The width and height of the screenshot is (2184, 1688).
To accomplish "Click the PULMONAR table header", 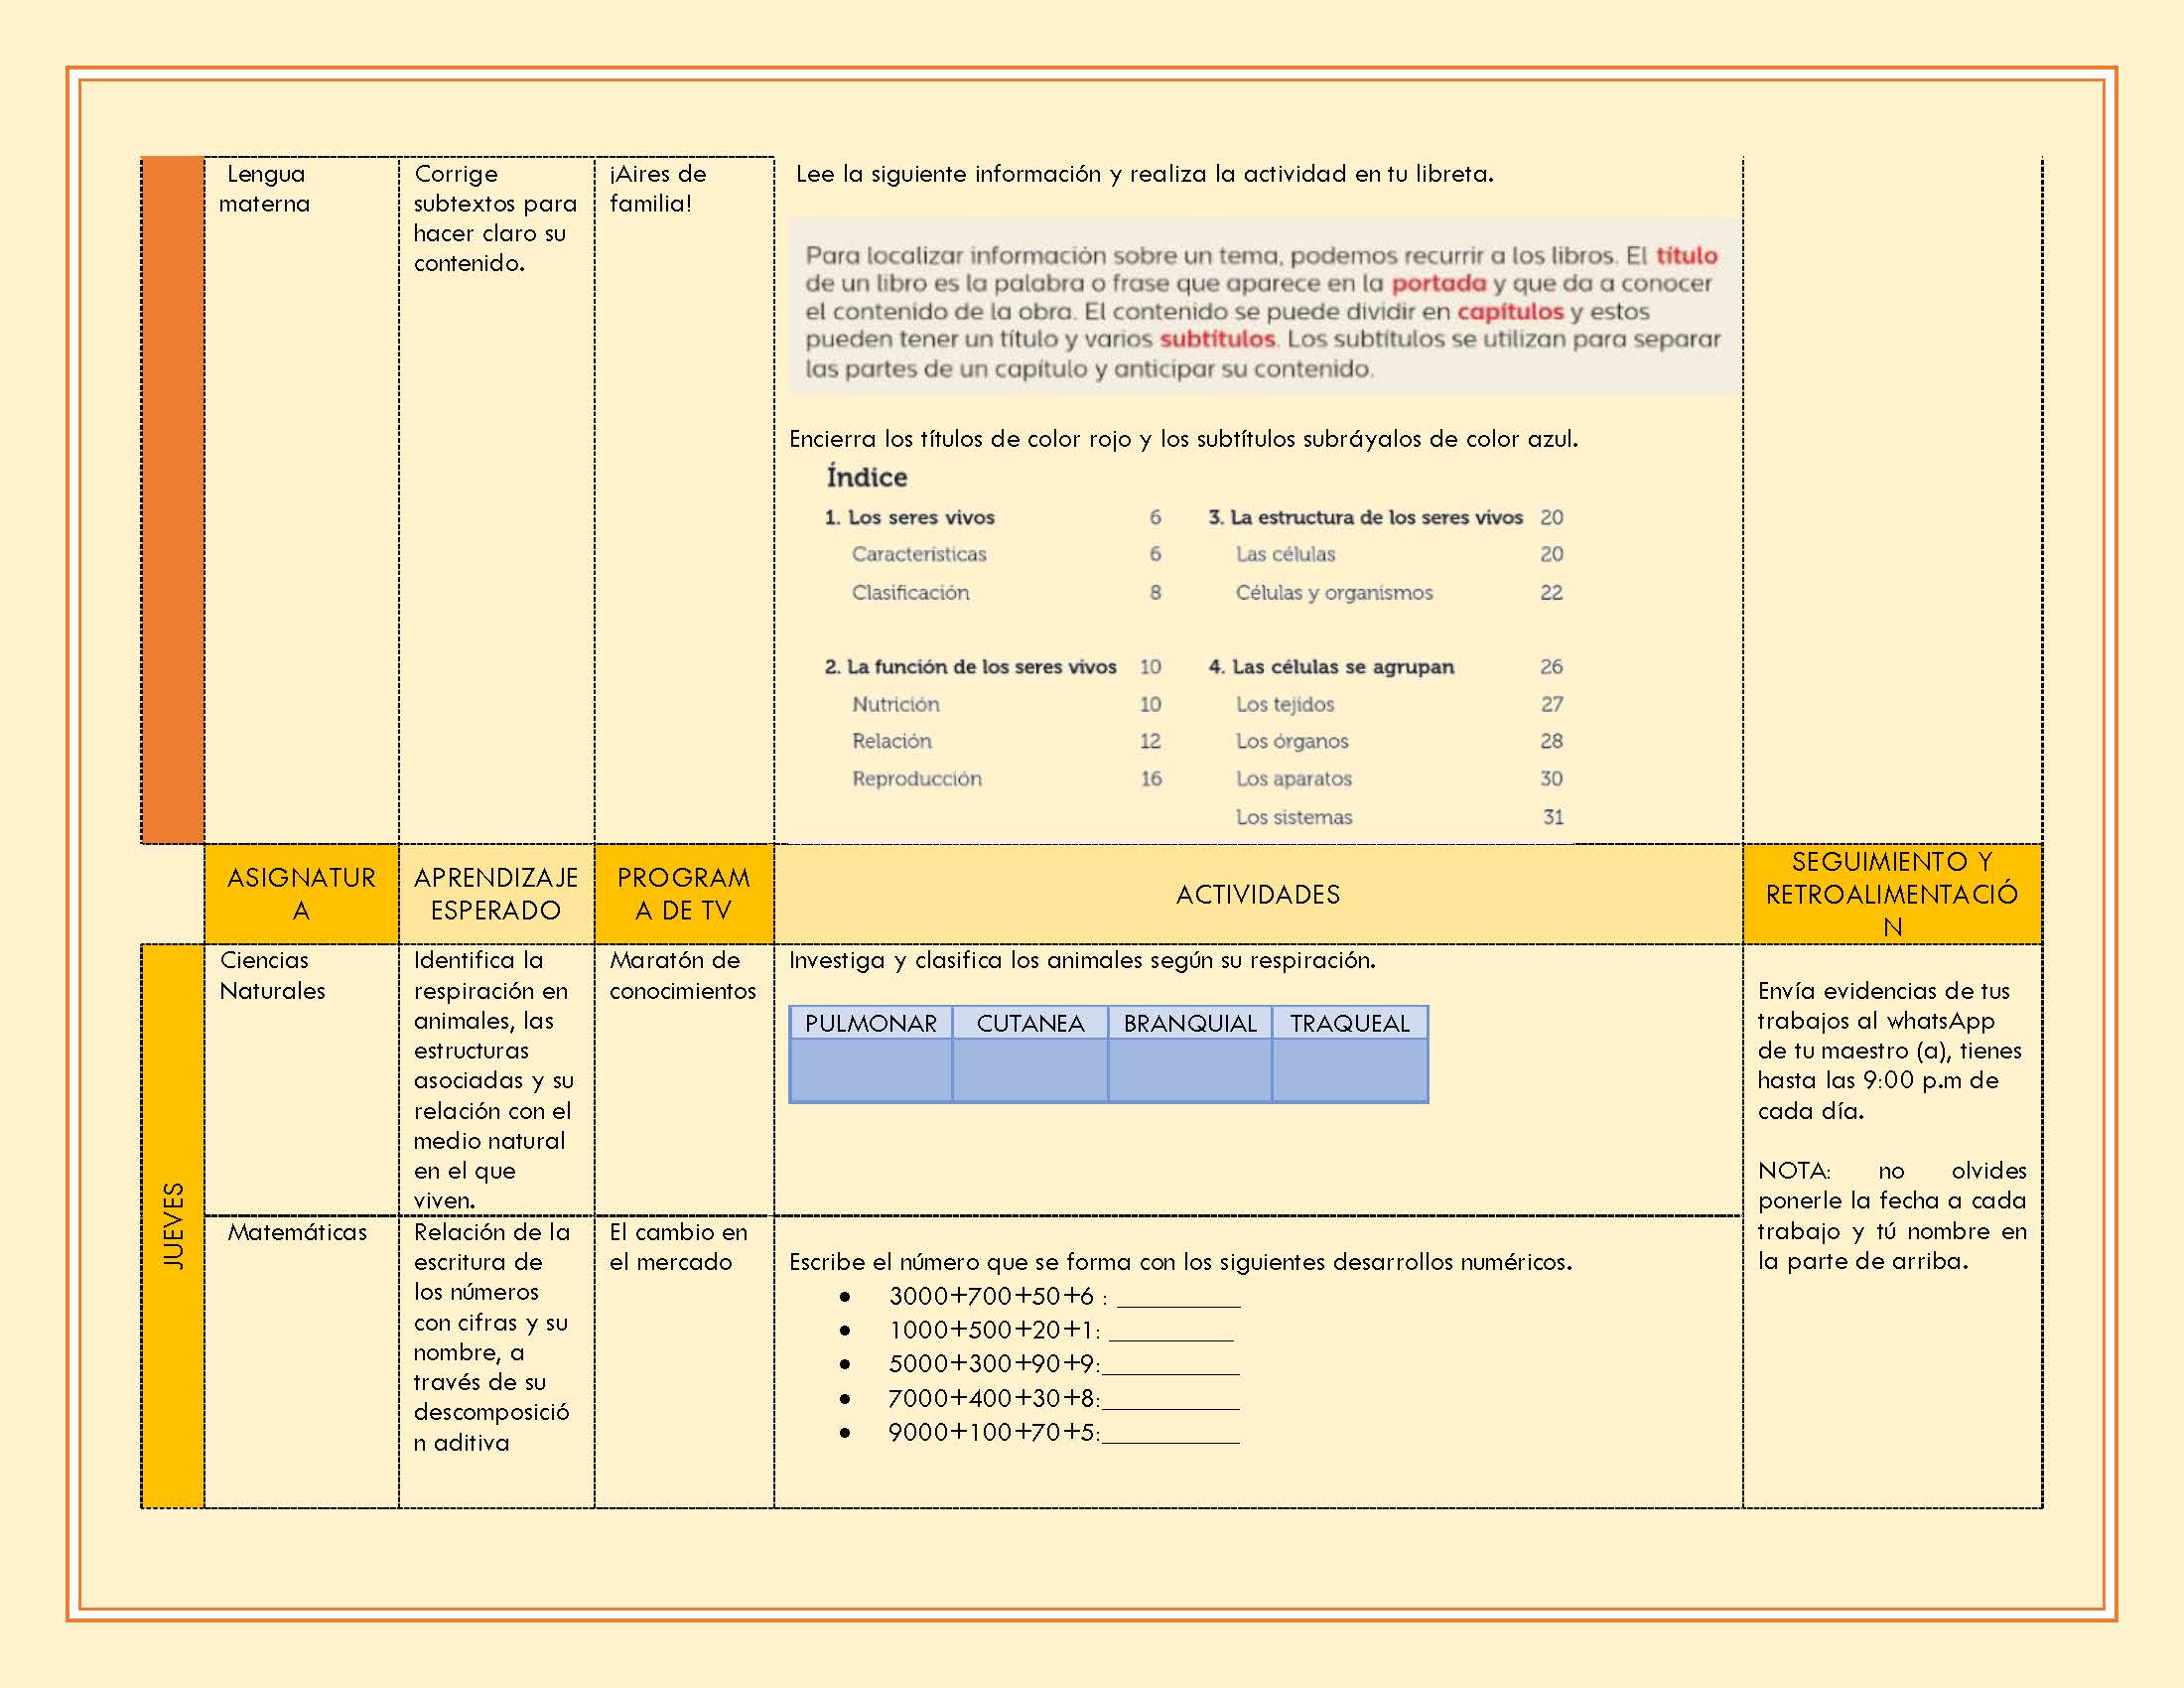I will pos(871,1023).
